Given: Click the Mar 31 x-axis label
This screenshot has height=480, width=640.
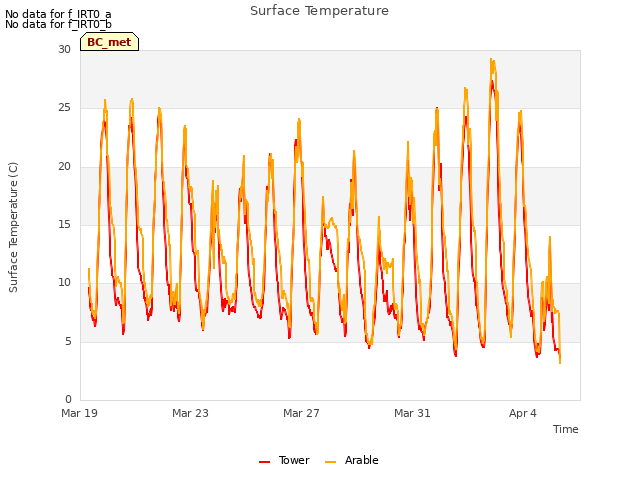Looking at the screenshot, I should [412, 413].
